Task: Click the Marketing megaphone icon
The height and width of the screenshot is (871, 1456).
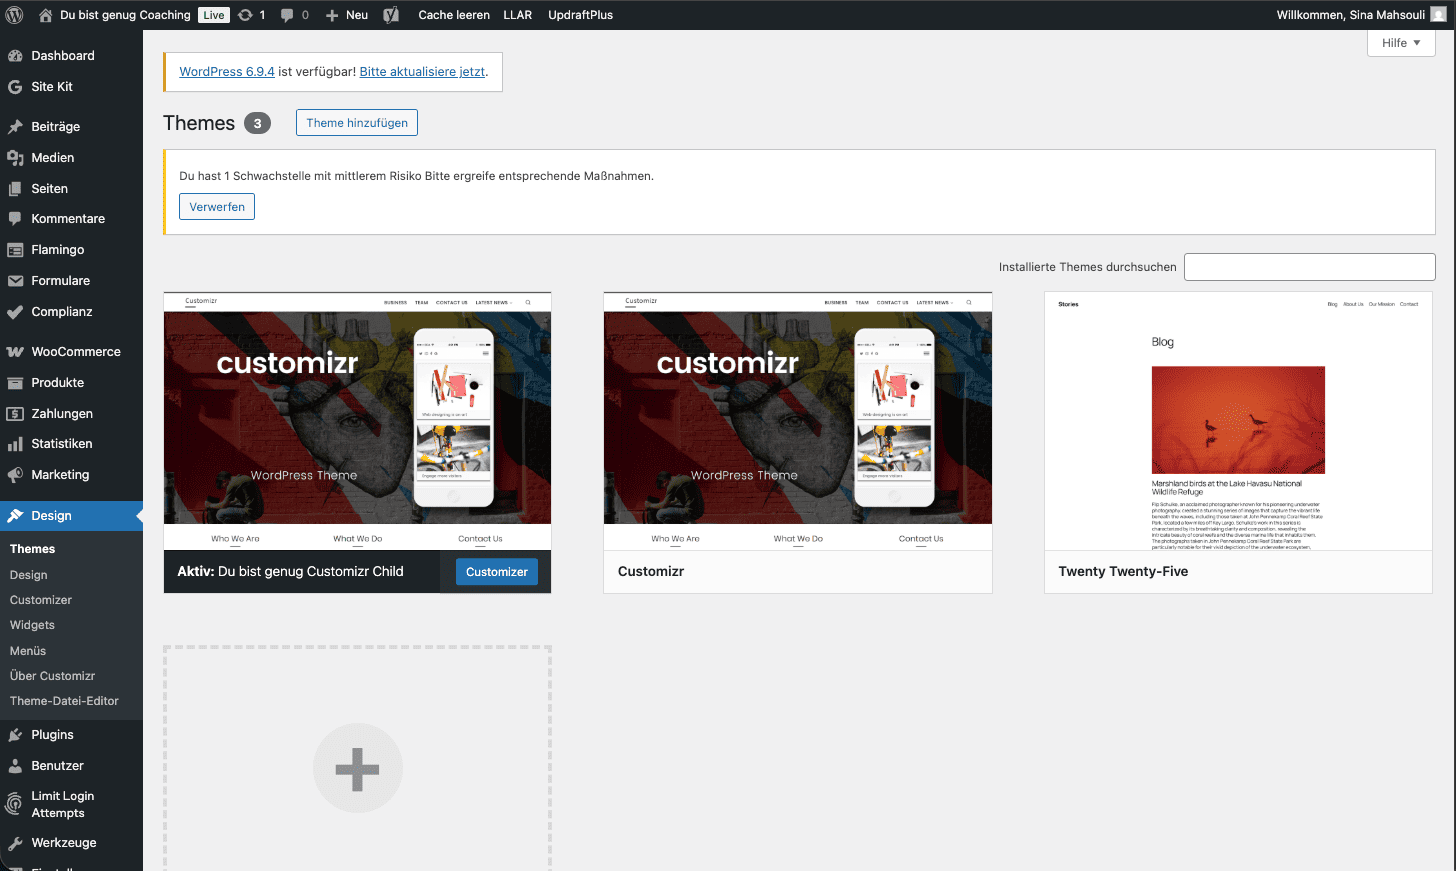Action: pyautogui.click(x=15, y=475)
